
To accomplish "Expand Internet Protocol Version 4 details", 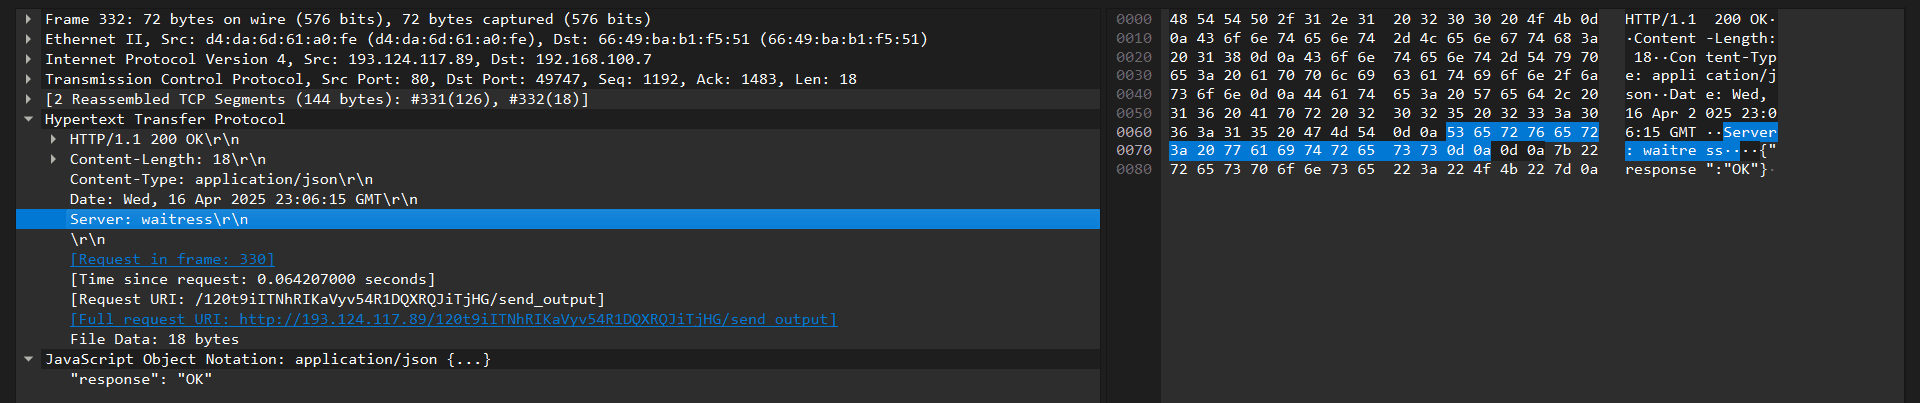I will coord(28,59).
